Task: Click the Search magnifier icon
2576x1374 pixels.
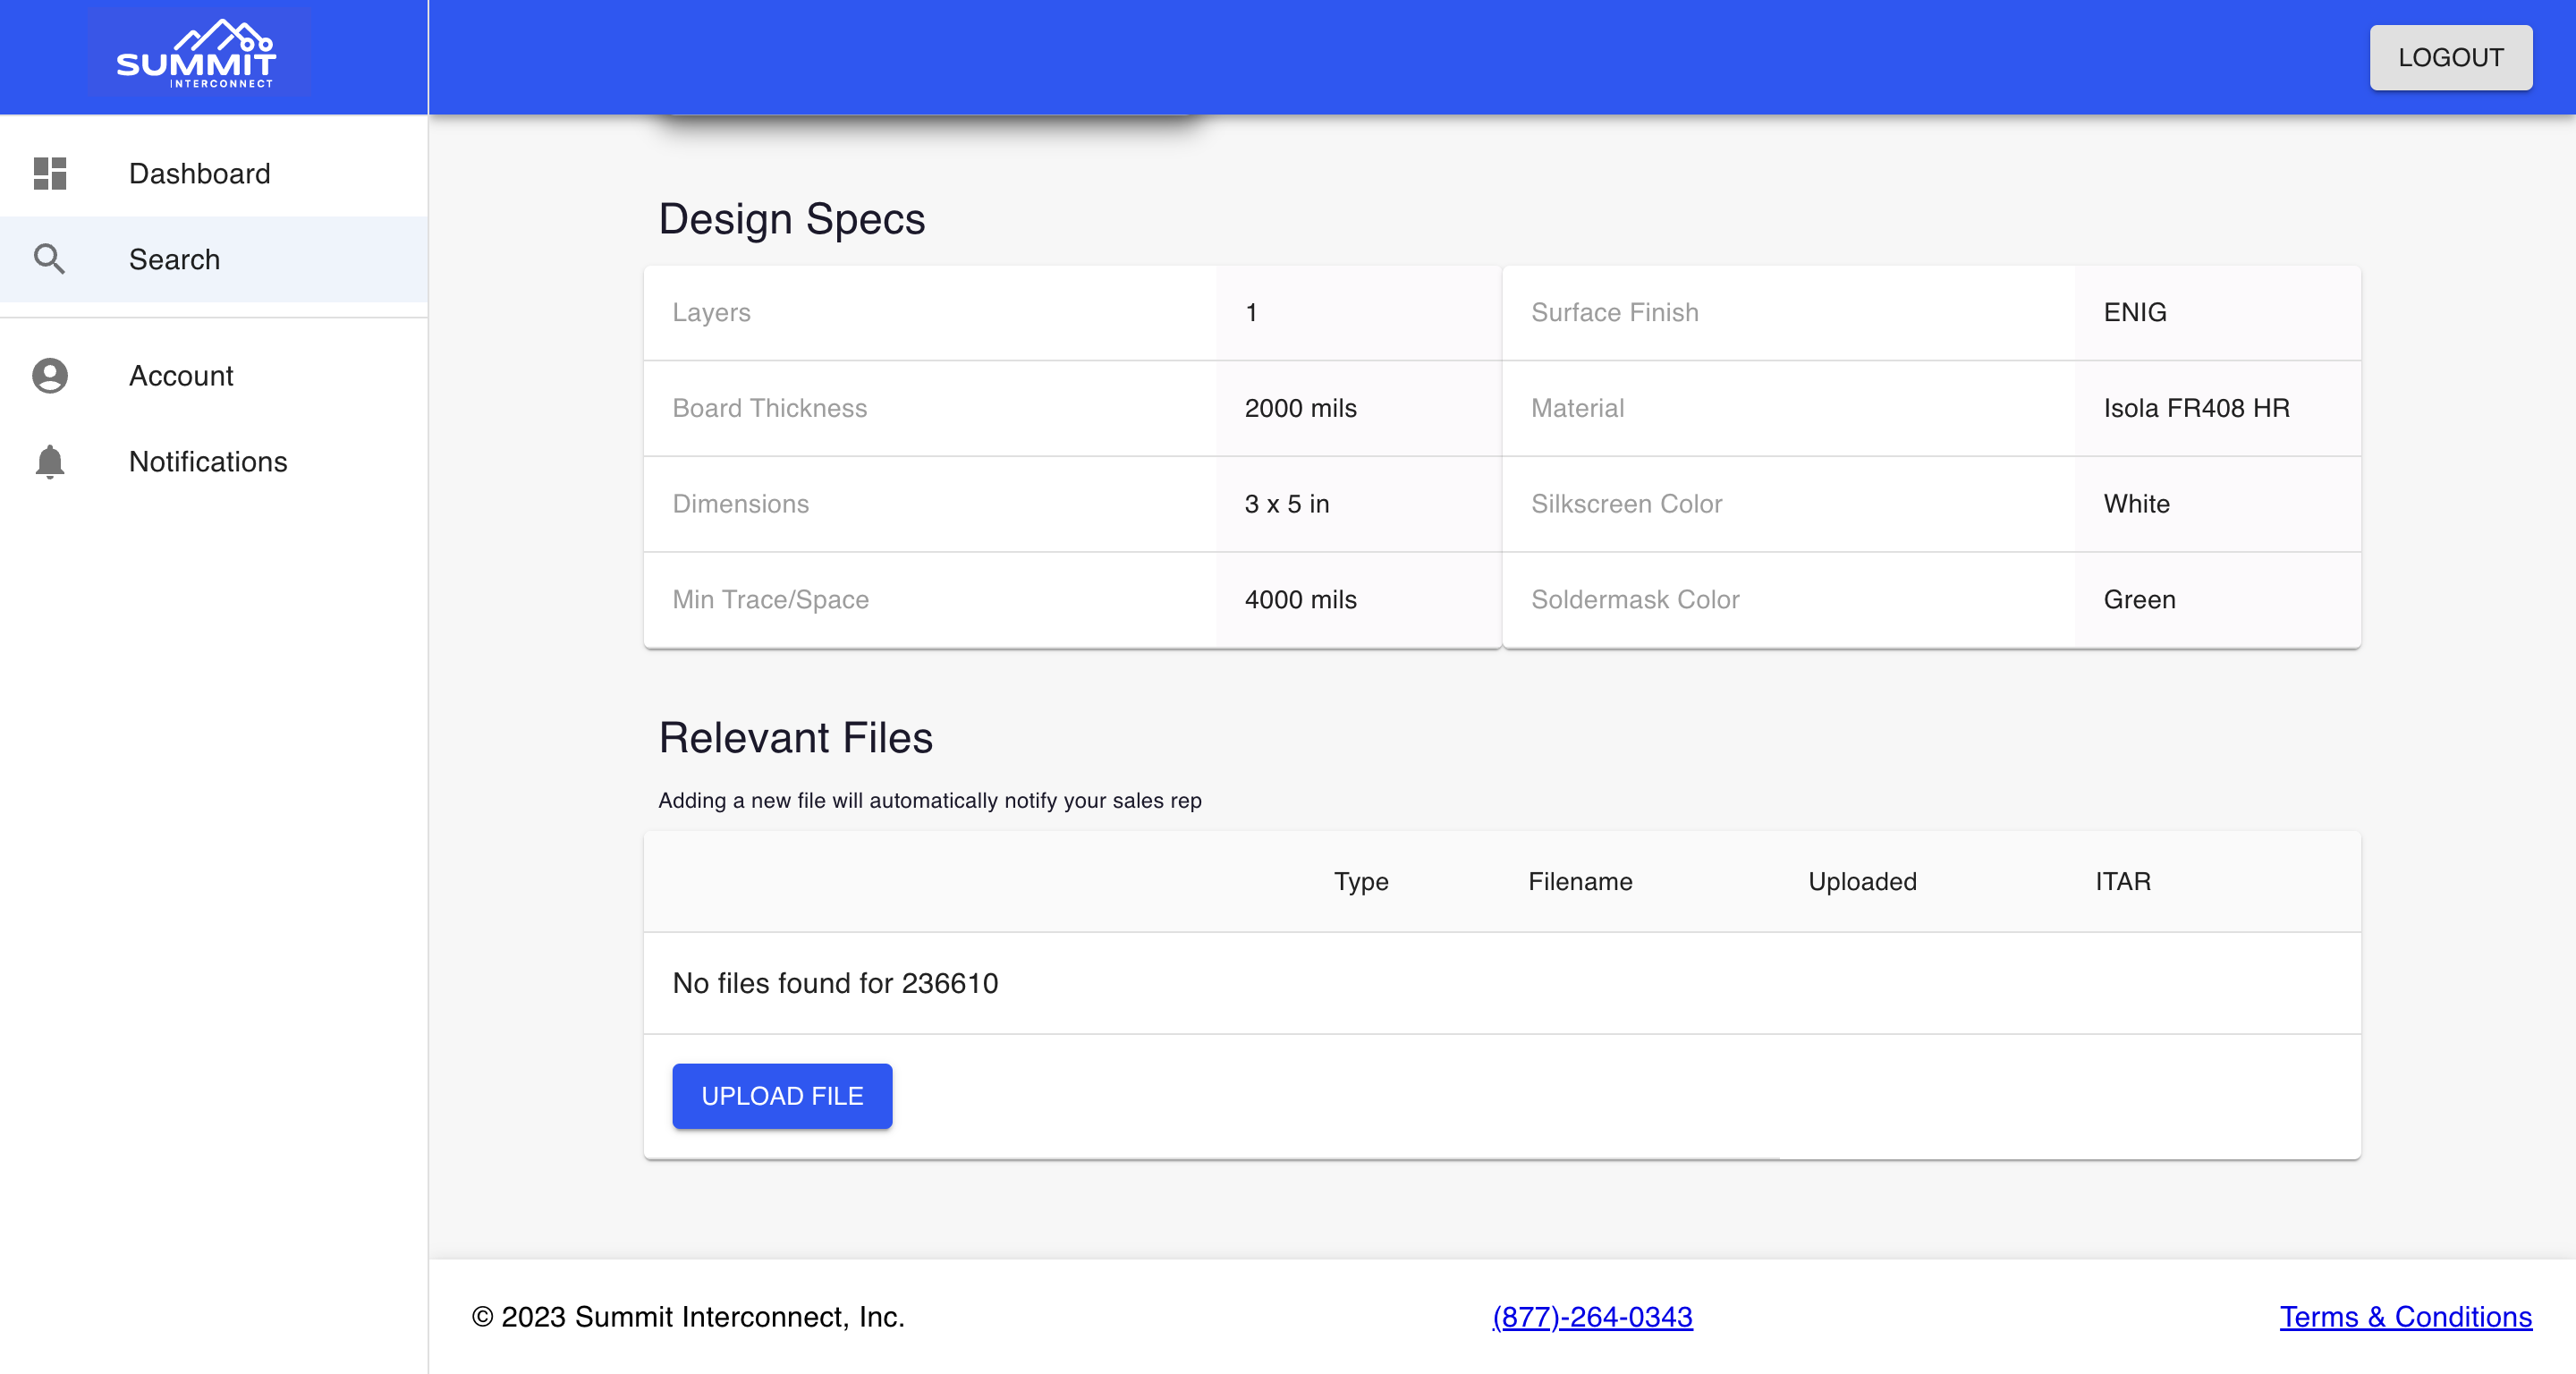Action: (50, 259)
